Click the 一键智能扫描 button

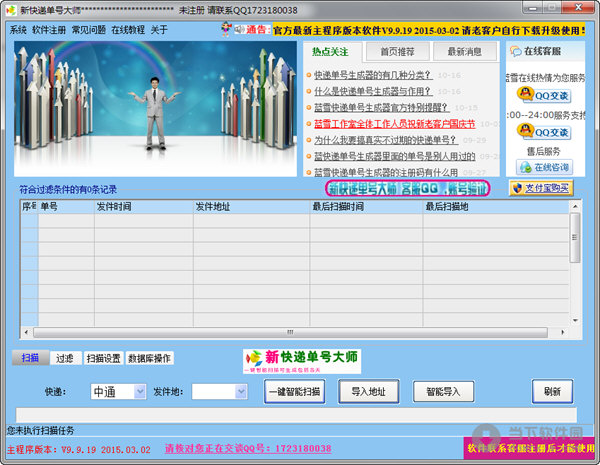pyautogui.click(x=295, y=392)
